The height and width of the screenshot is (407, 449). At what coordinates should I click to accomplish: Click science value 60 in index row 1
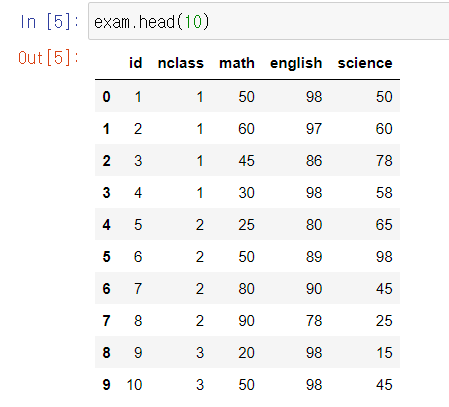[384, 129]
